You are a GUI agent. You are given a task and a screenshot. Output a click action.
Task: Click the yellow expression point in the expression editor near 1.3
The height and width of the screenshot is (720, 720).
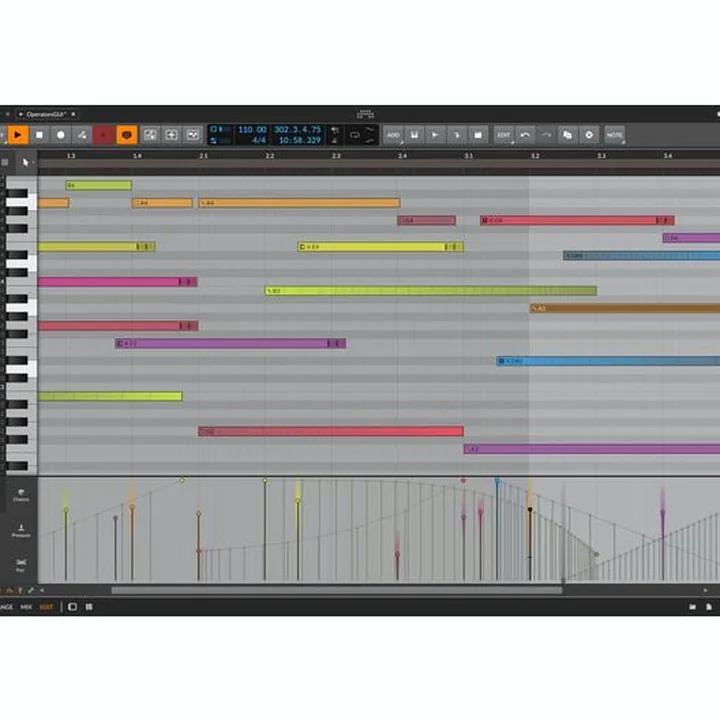coord(66,510)
